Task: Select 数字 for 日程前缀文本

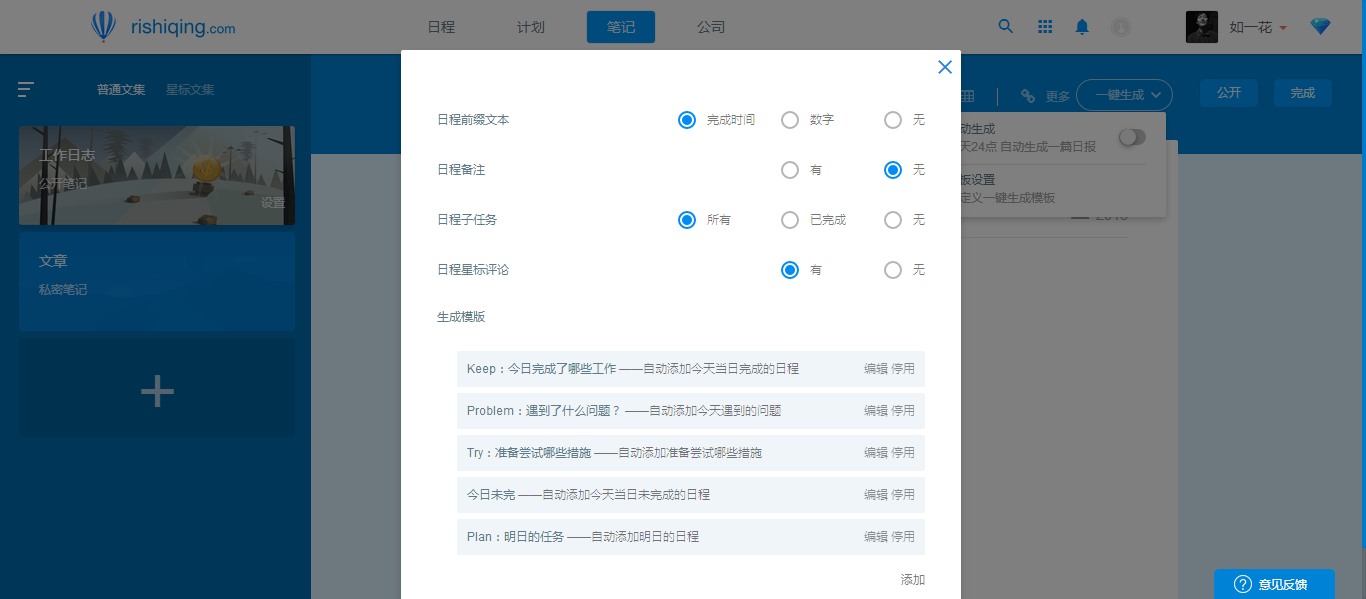Action: [789, 120]
